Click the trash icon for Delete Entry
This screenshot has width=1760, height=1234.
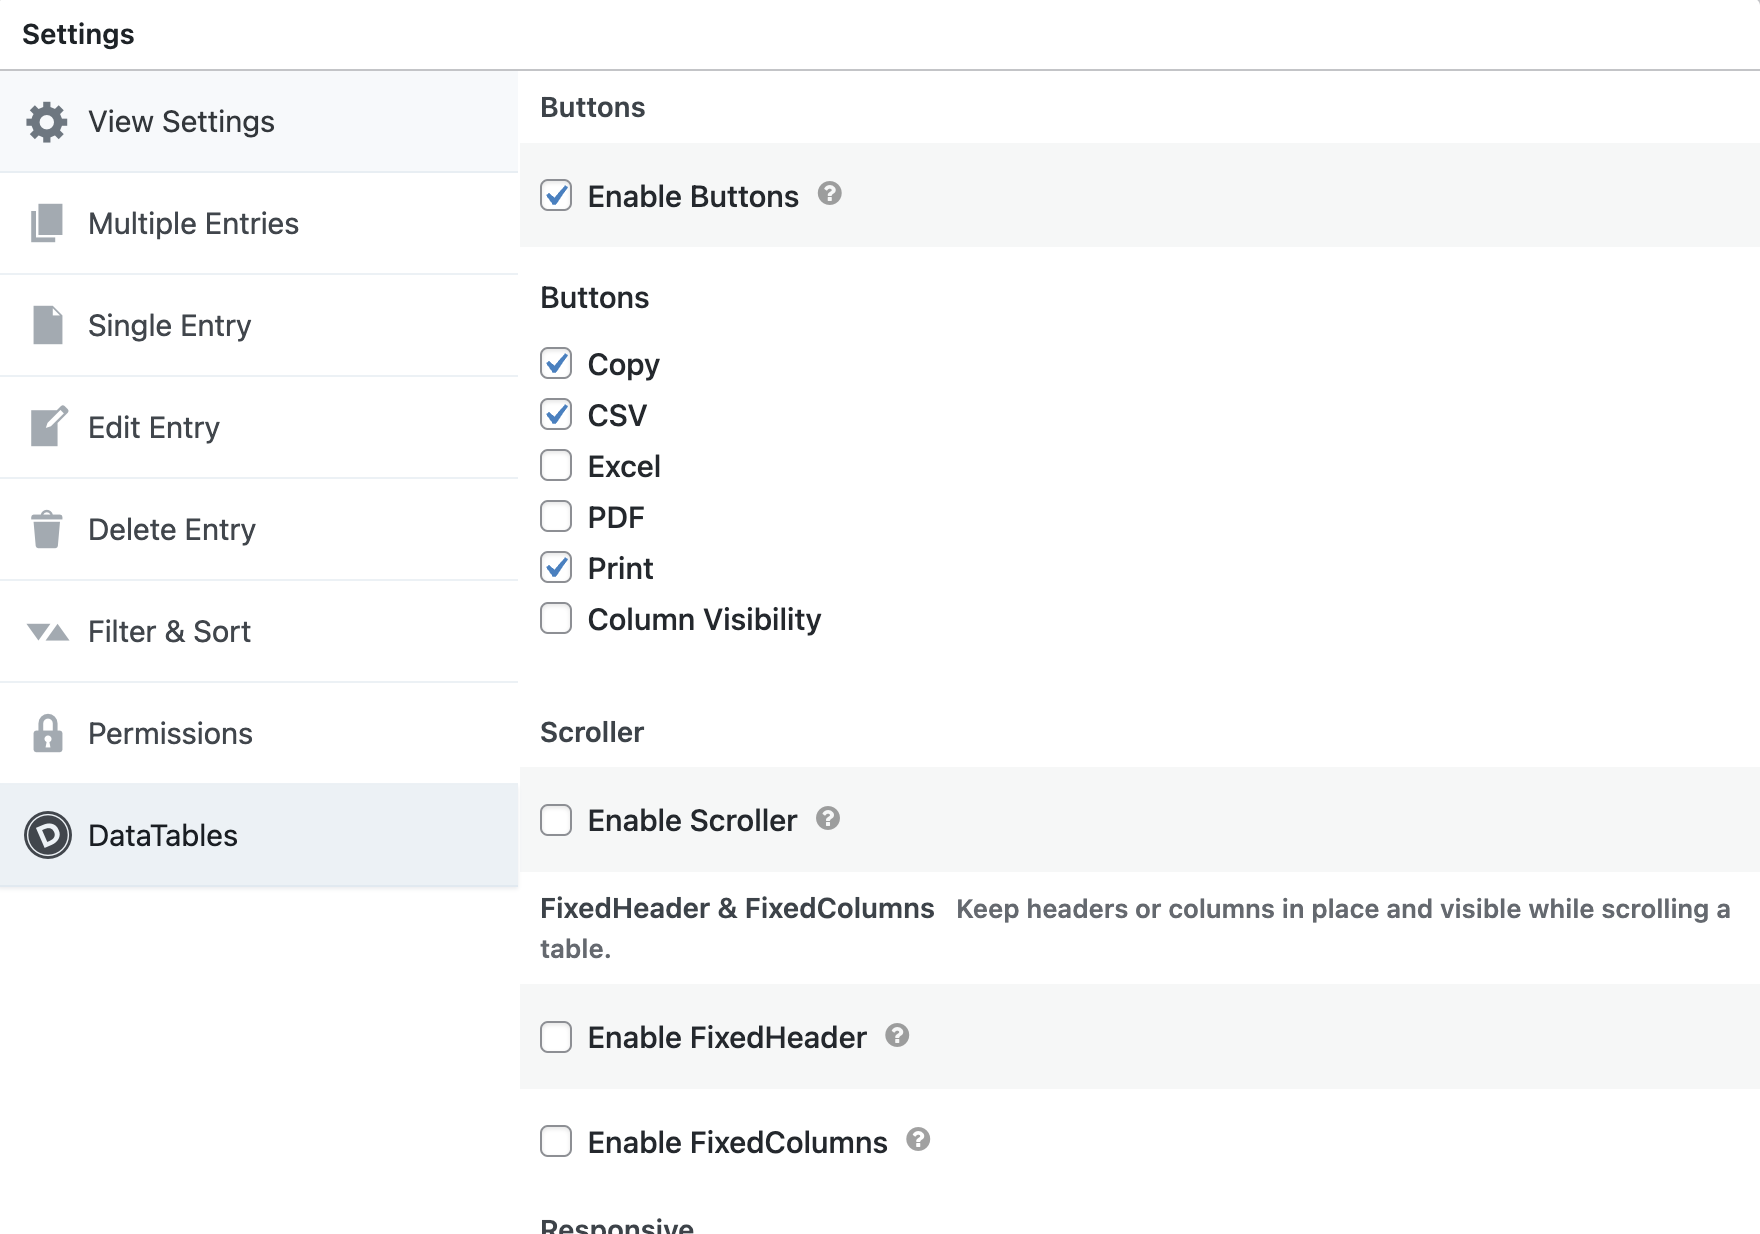pos(47,530)
